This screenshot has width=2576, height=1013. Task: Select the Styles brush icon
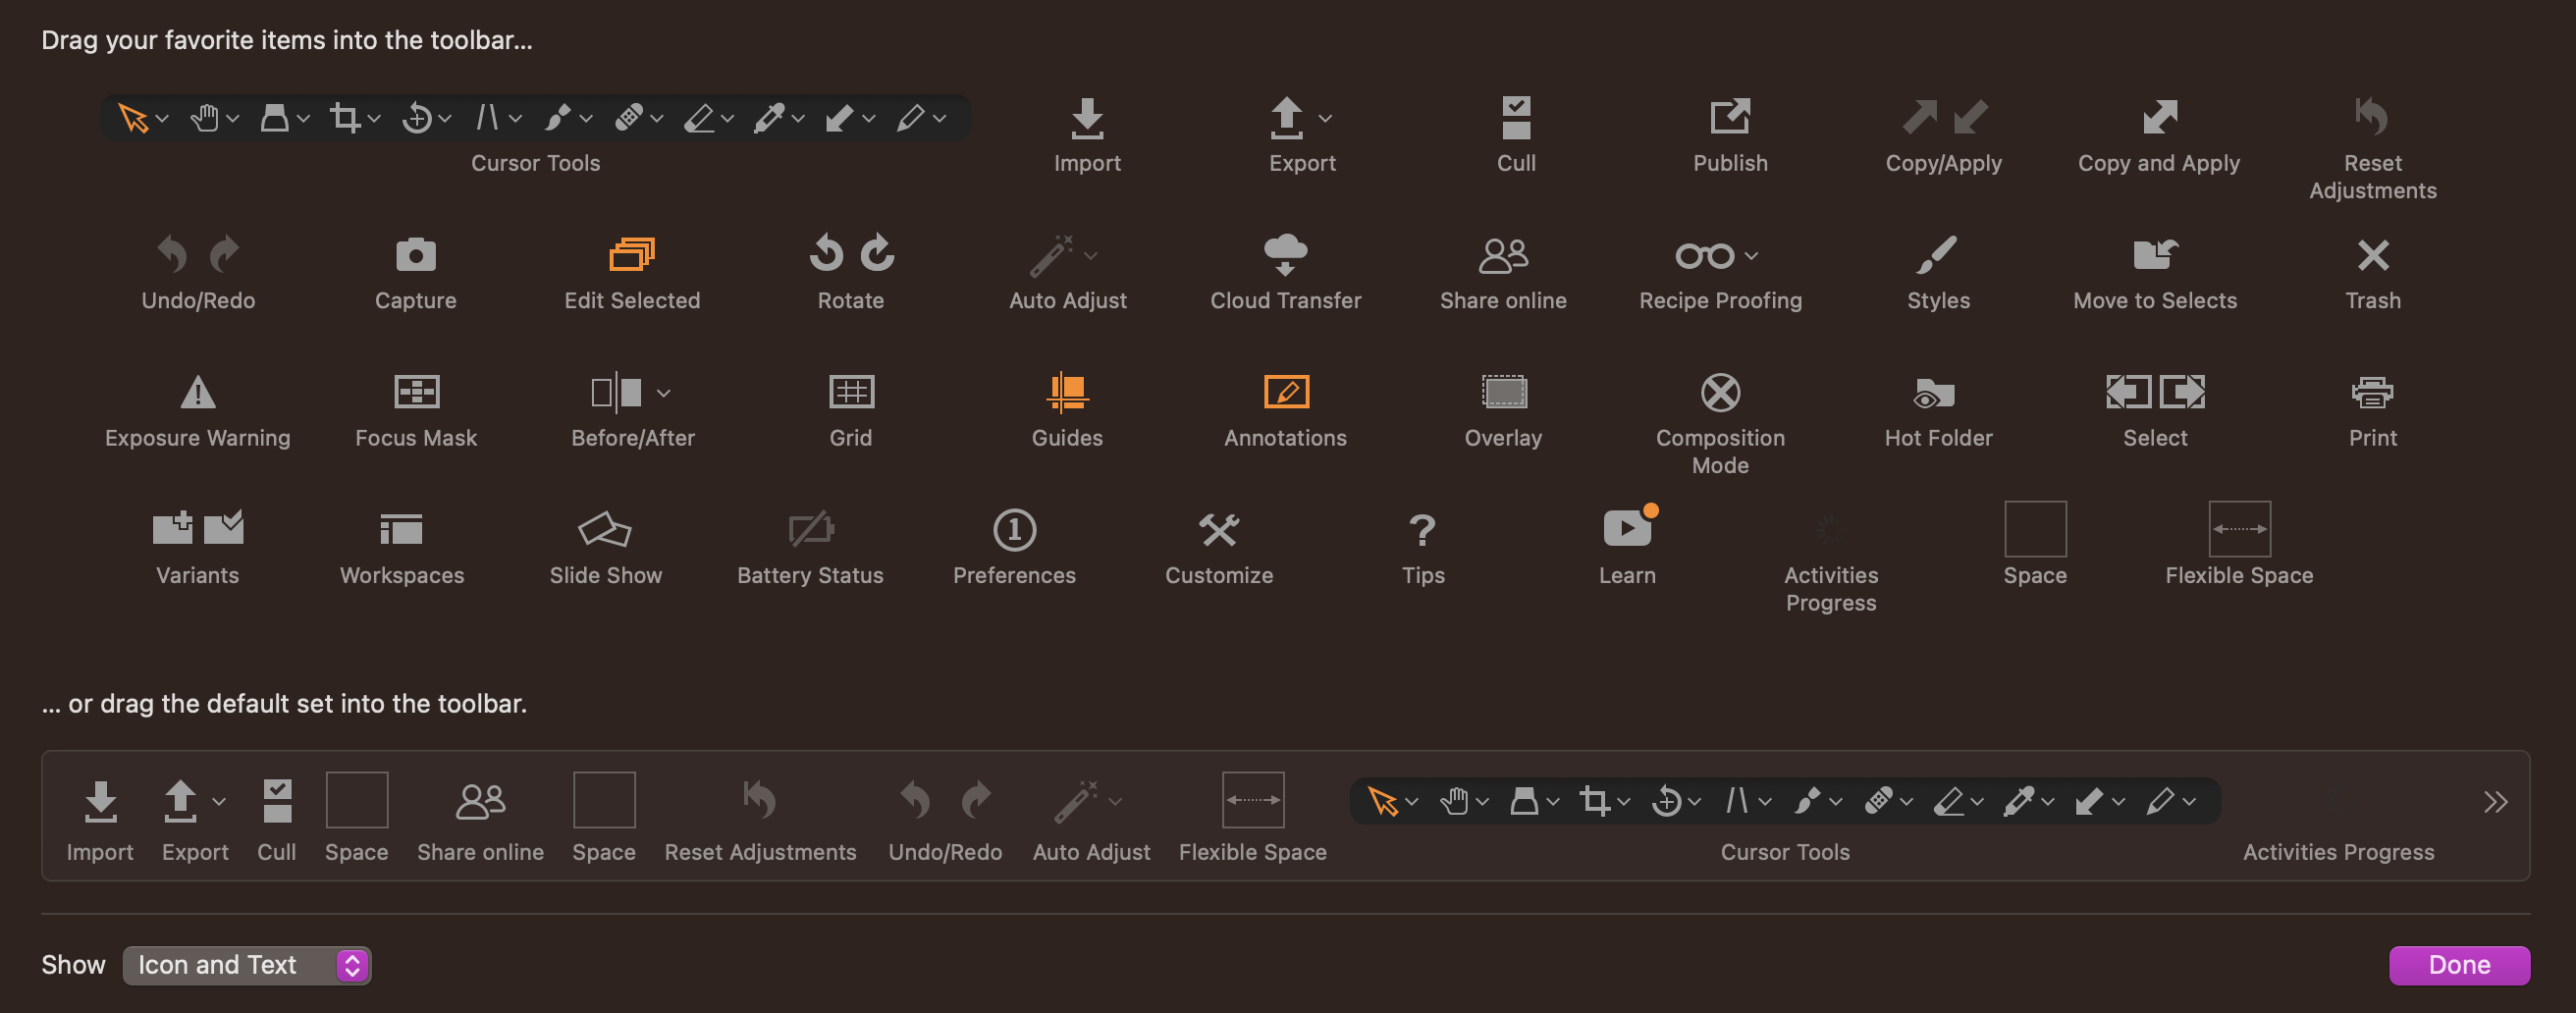(x=1937, y=254)
